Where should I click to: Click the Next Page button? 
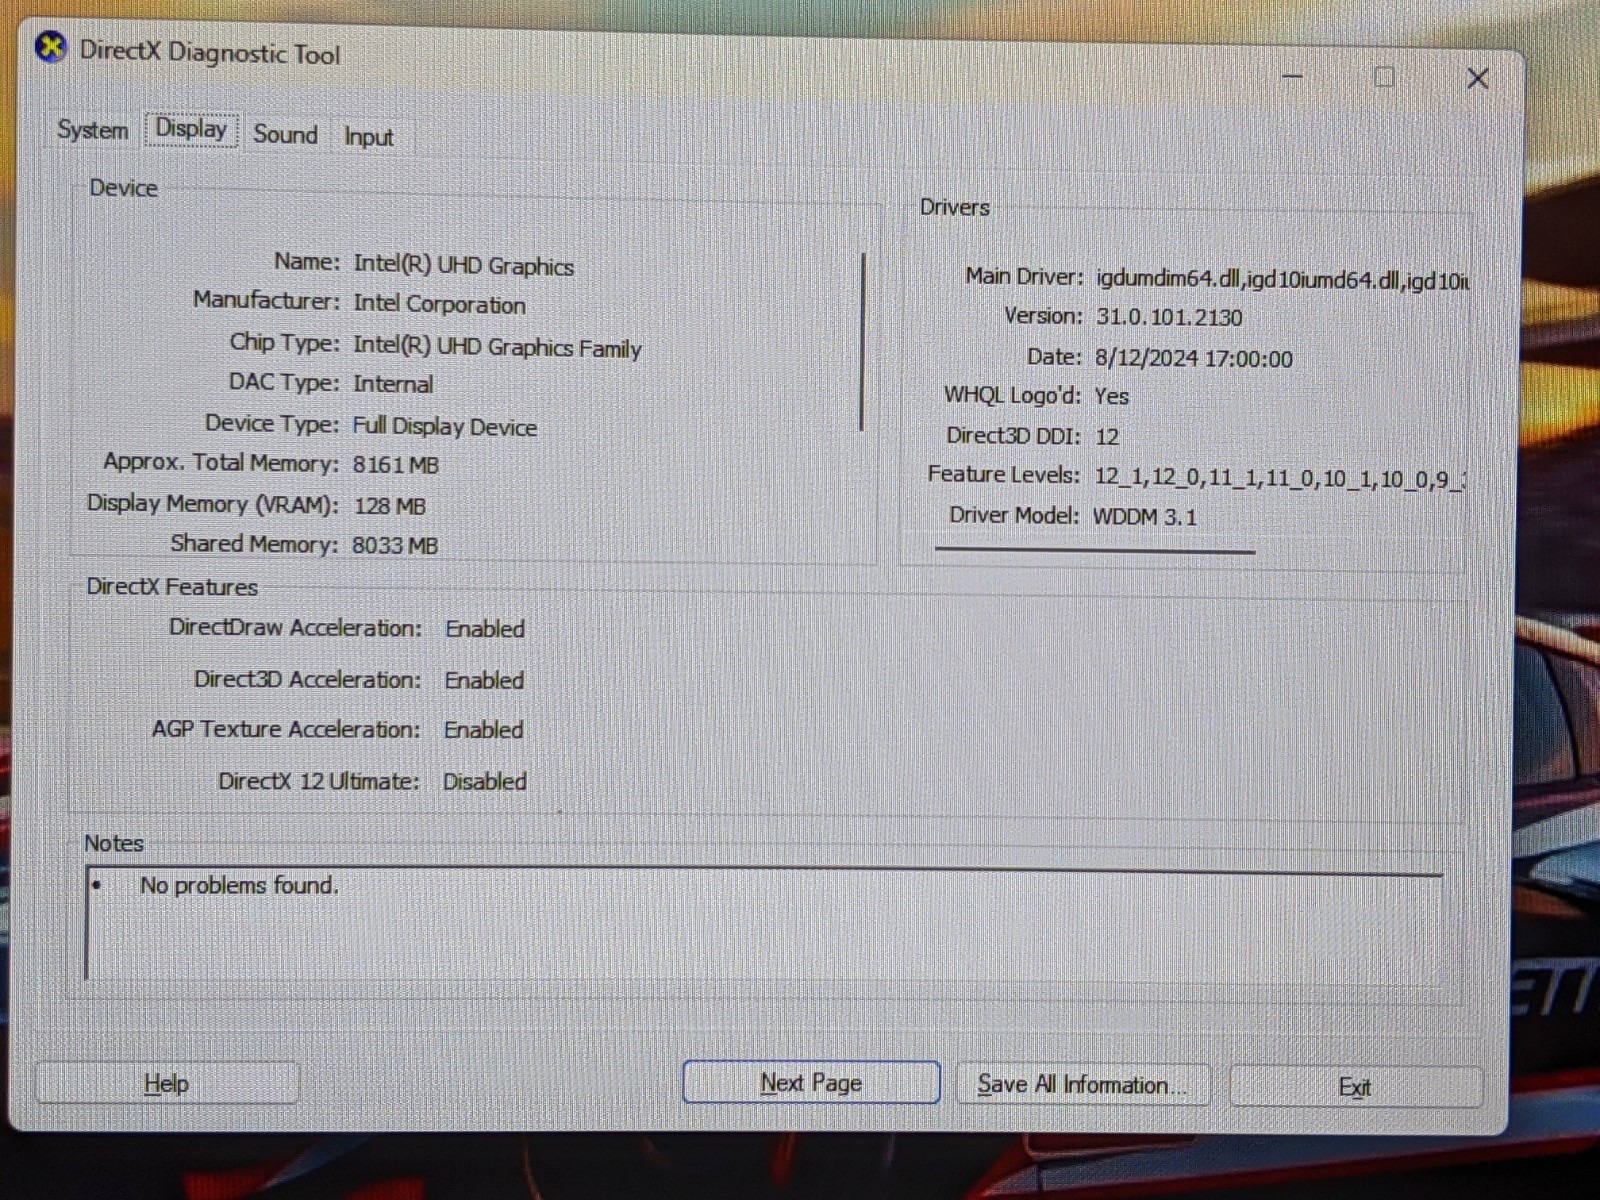coord(811,1083)
